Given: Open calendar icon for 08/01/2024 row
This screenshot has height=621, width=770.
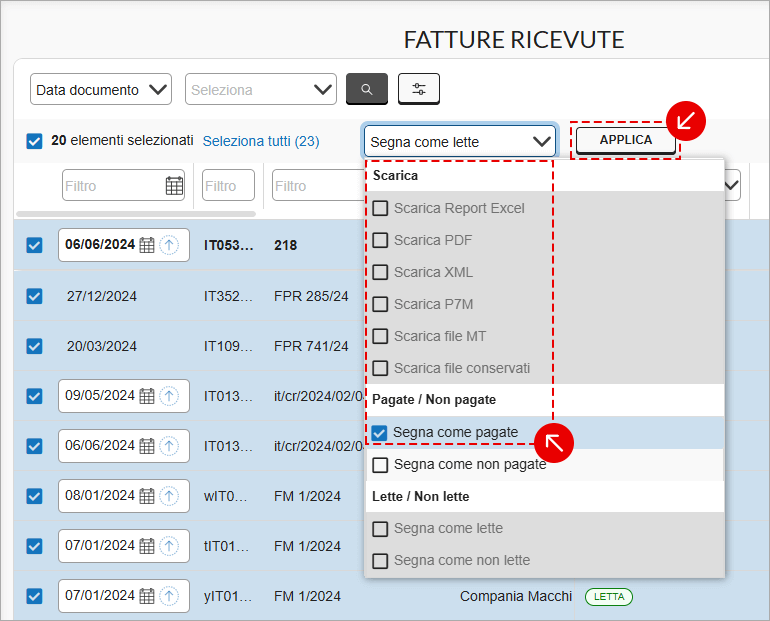Looking at the screenshot, I should pos(147,496).
